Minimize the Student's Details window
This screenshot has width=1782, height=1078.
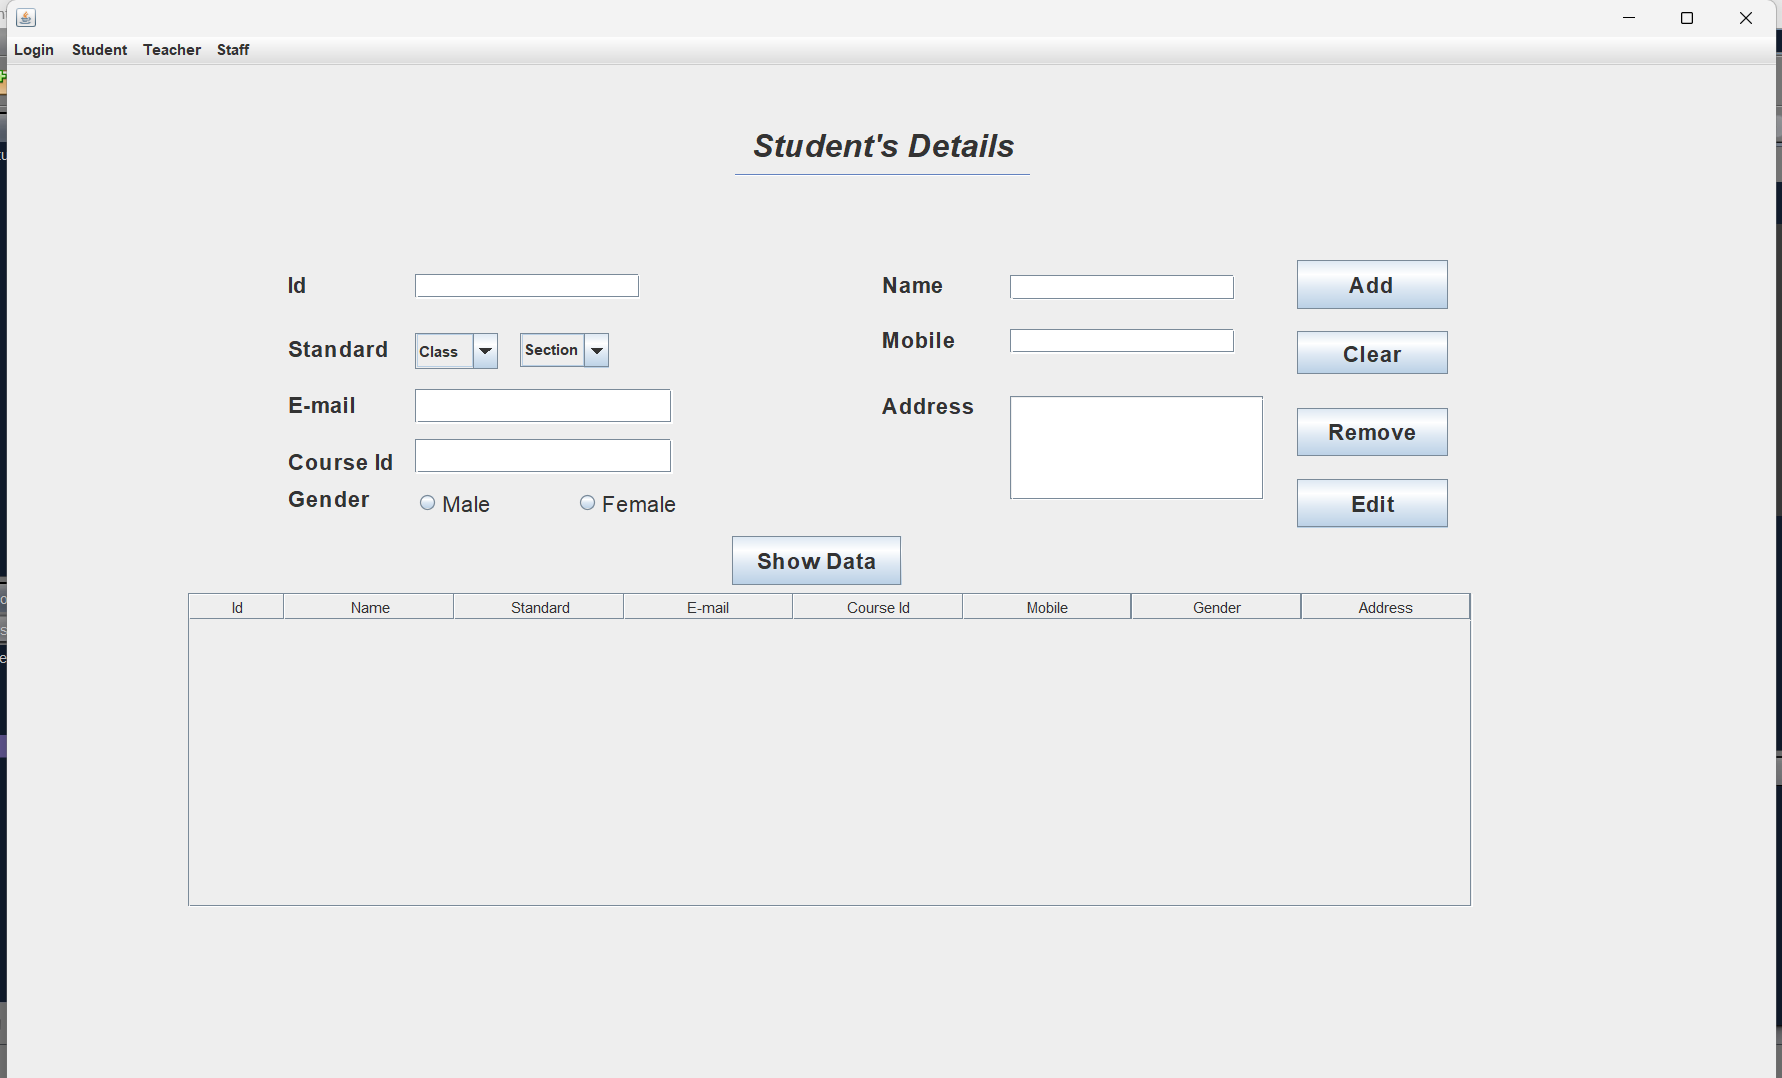click(x=1629, y=18)
